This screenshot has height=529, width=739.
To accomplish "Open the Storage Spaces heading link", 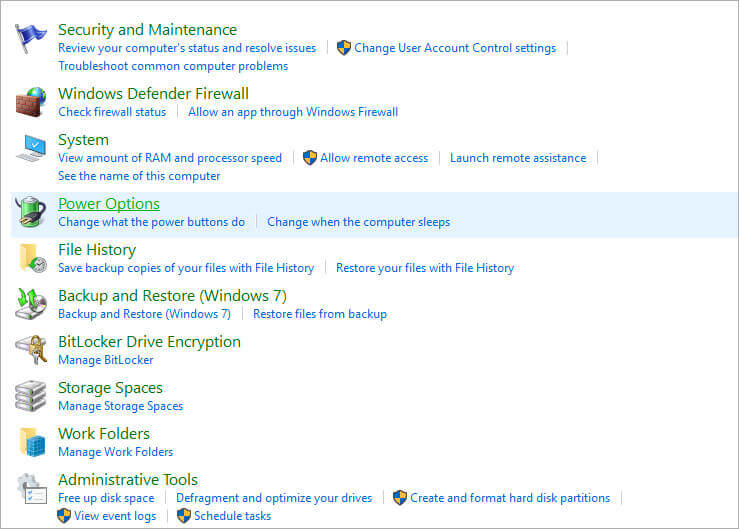I will [110, 388].
